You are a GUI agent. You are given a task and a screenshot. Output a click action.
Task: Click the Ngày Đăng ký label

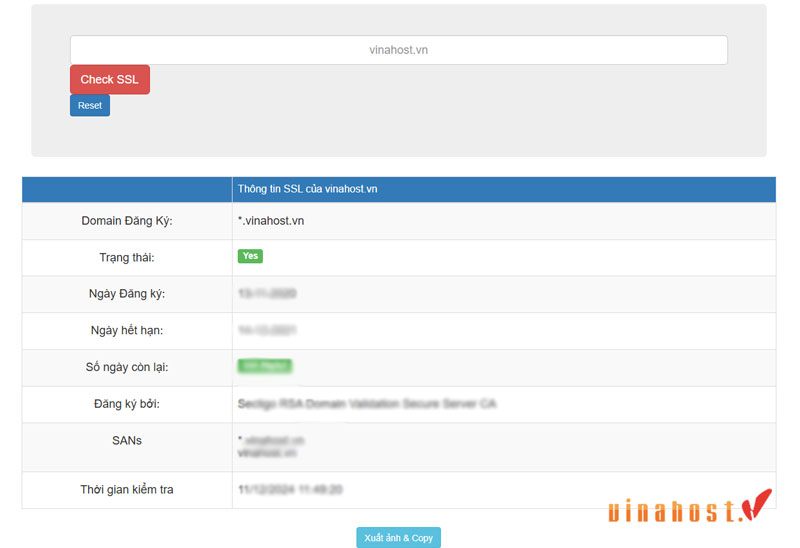[127, 294]
